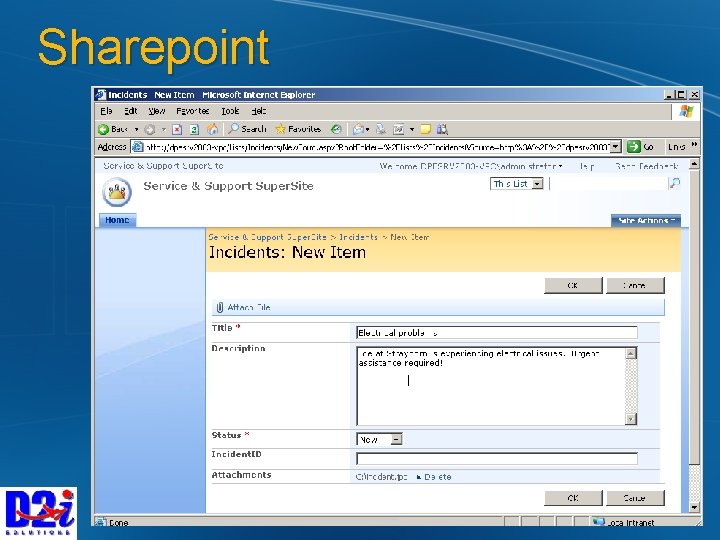Open the History icon in the toolbar

coord(337,129)
